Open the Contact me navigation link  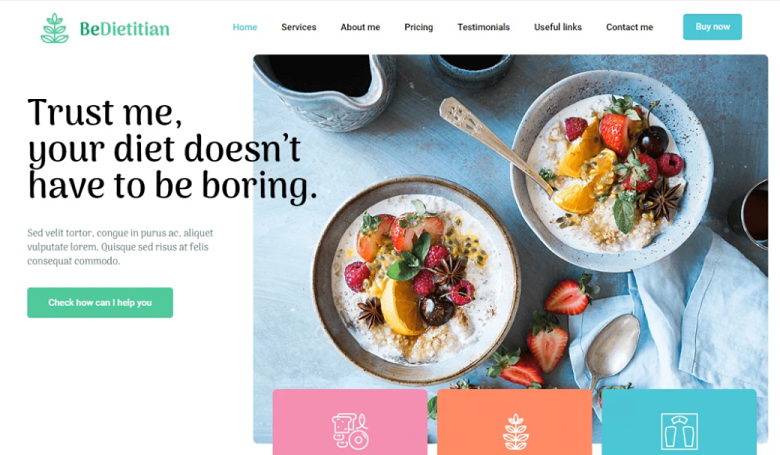(629, 27)
